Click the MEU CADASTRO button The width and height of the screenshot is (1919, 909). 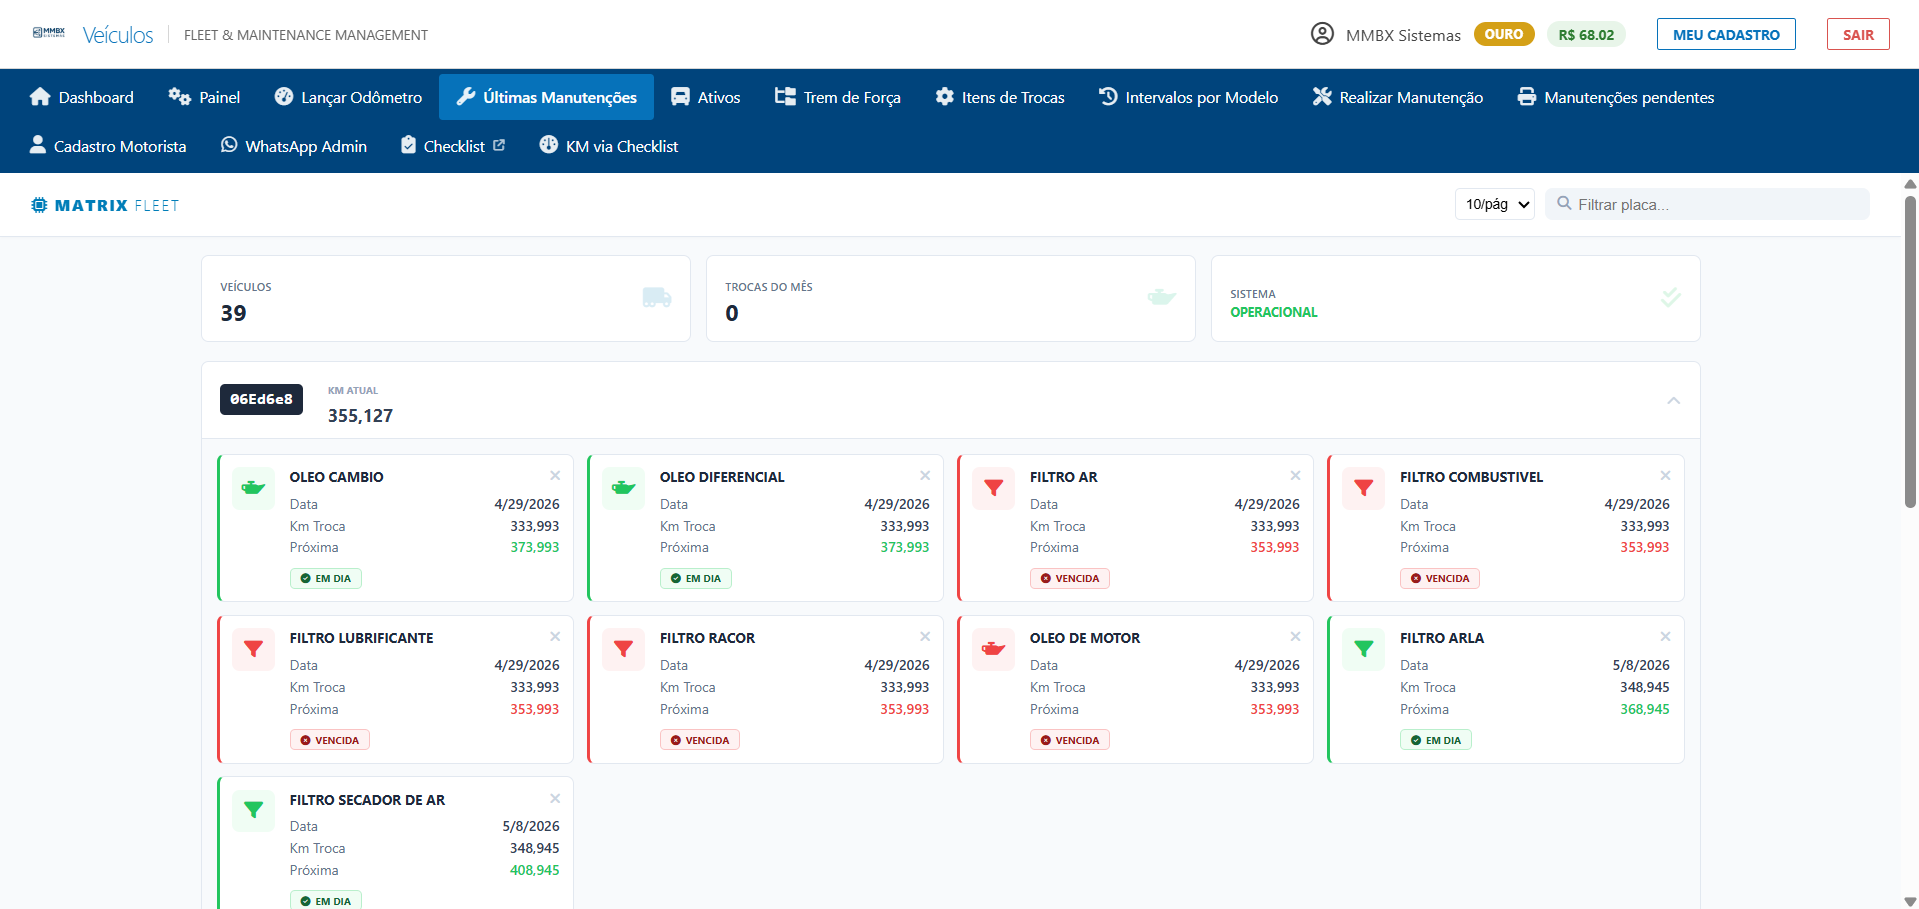coord(1726,34)
